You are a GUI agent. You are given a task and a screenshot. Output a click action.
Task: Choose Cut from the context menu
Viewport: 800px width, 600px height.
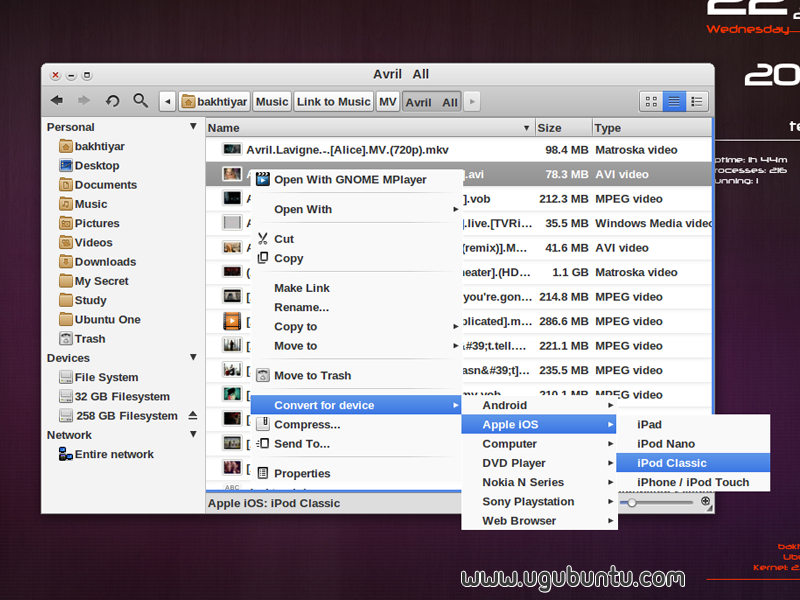[x=356, y=239]
